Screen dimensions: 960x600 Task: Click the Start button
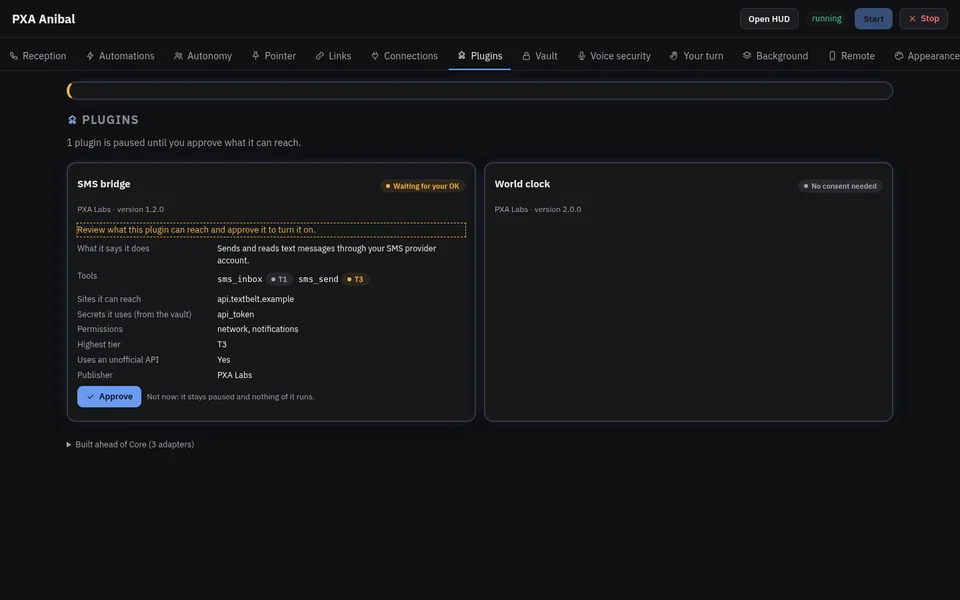click(x=873, y=19)
